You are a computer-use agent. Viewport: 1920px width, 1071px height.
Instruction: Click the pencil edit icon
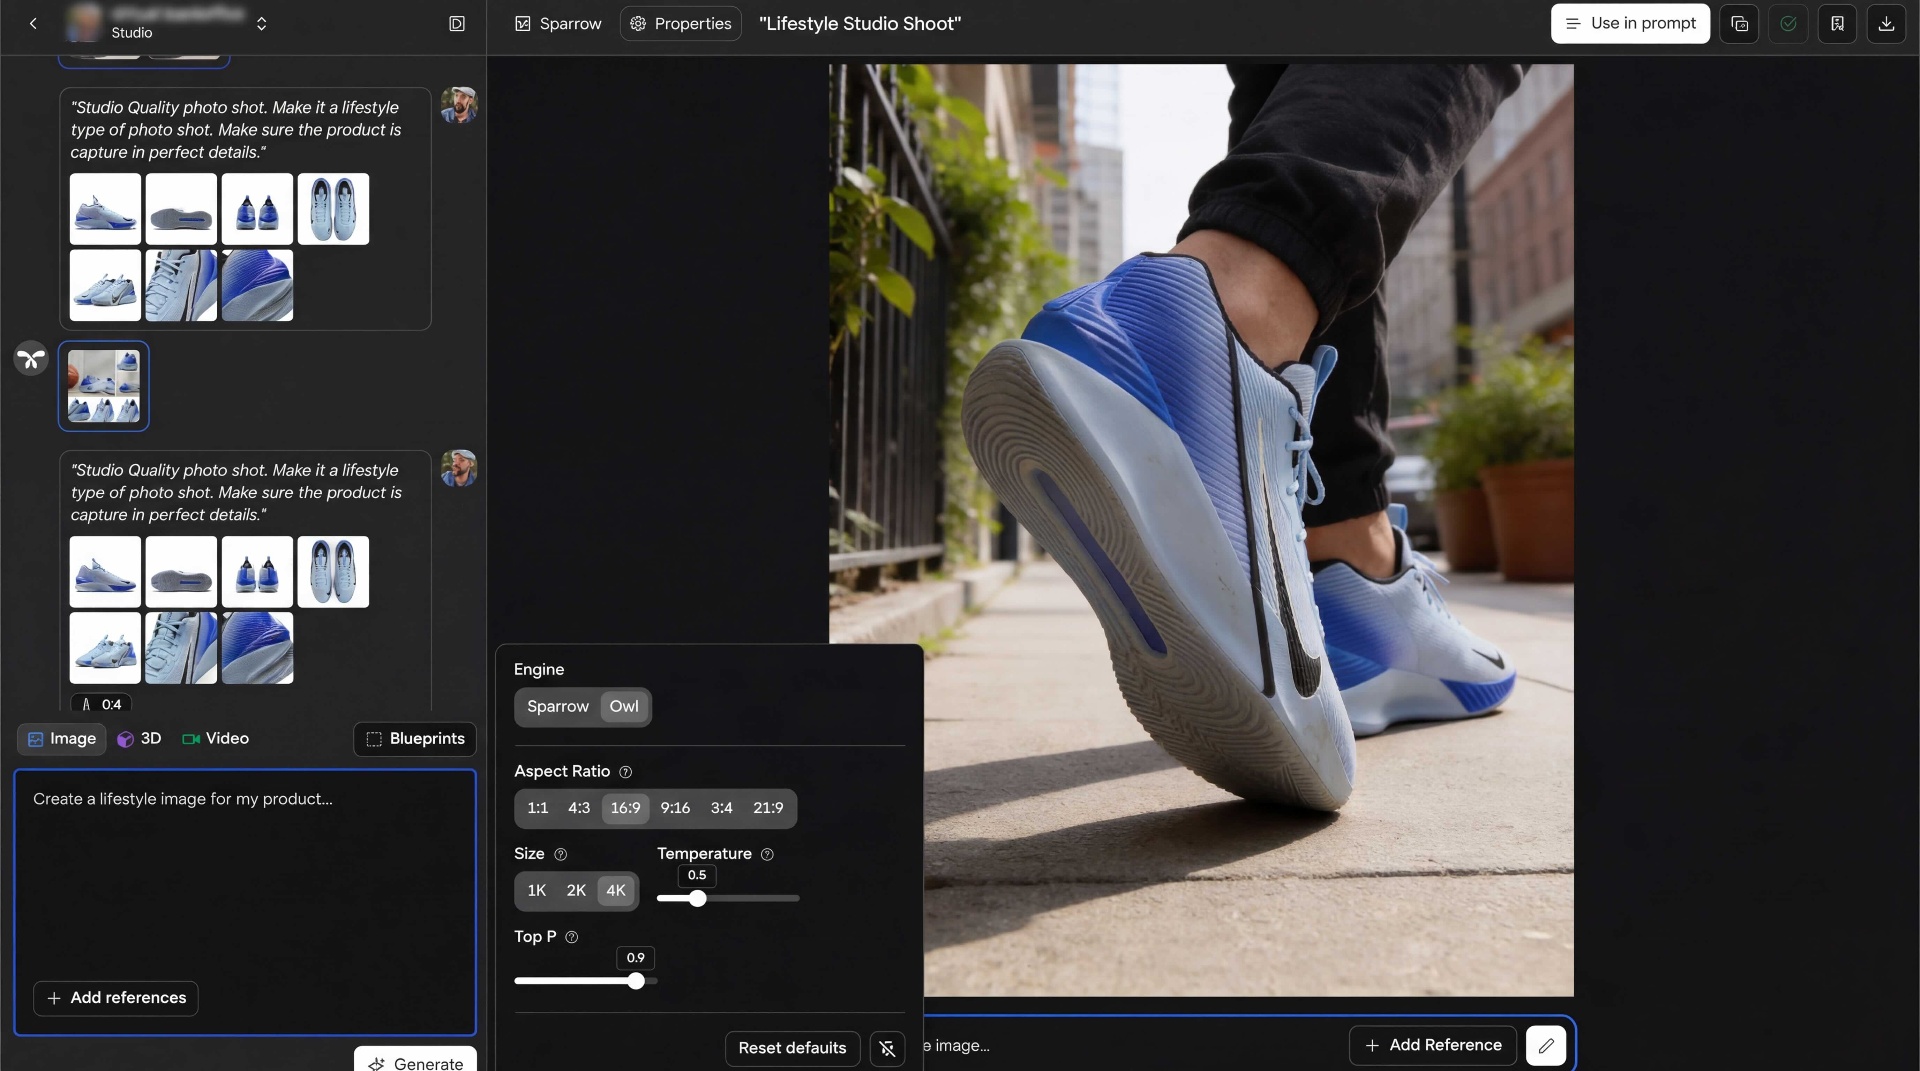tap(1545, 1045)
